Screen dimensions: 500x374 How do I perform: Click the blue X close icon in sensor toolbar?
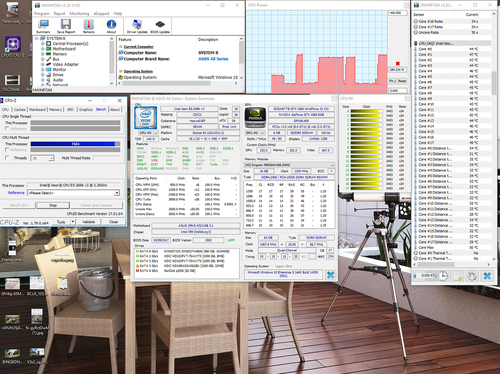(487, 276)
